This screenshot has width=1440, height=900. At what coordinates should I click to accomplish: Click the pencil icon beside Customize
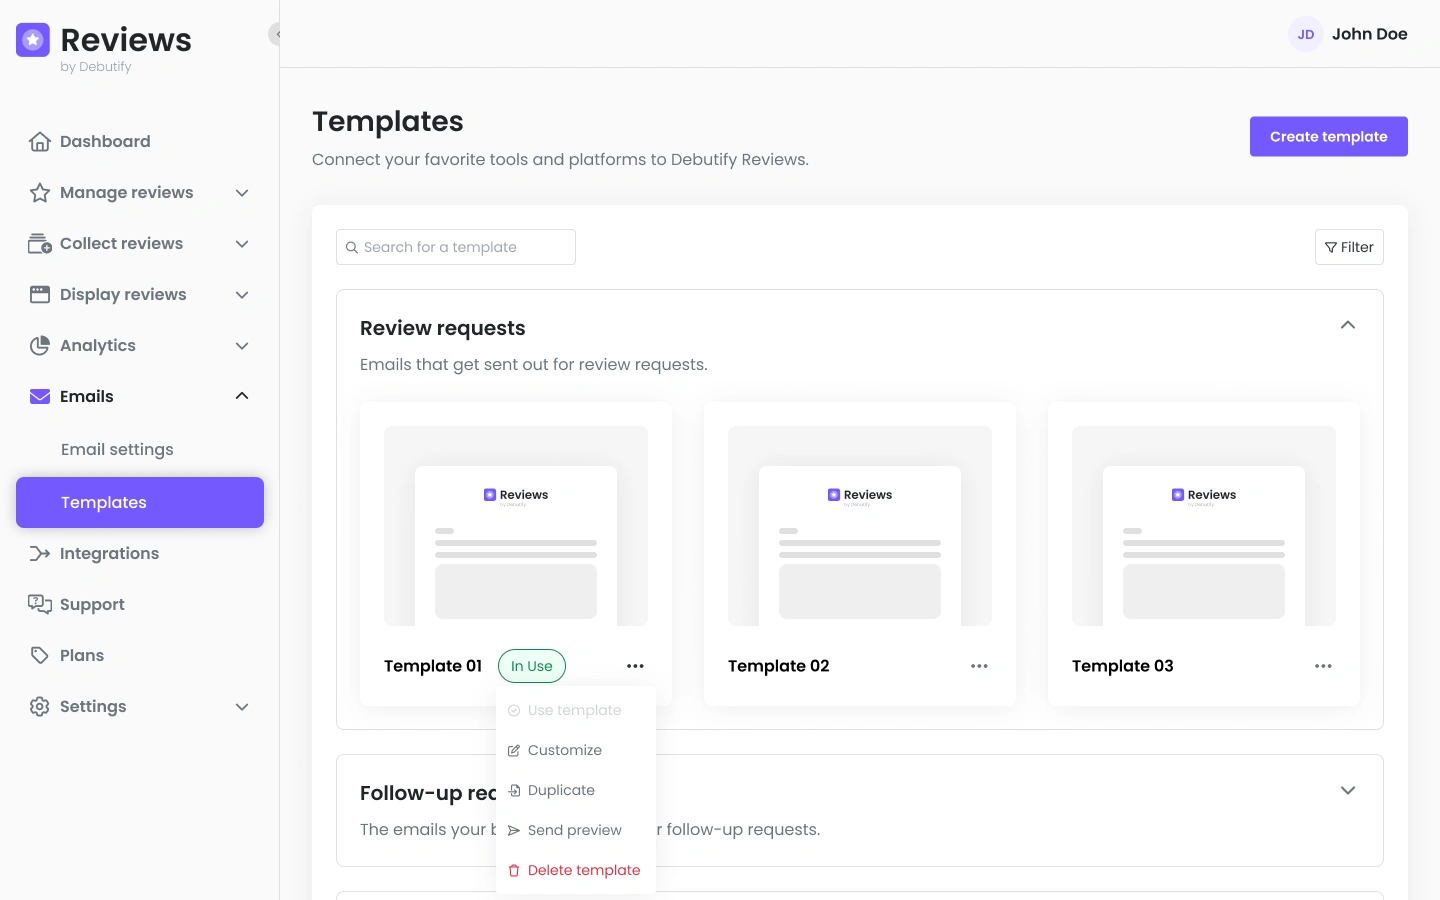pos(514,751)
